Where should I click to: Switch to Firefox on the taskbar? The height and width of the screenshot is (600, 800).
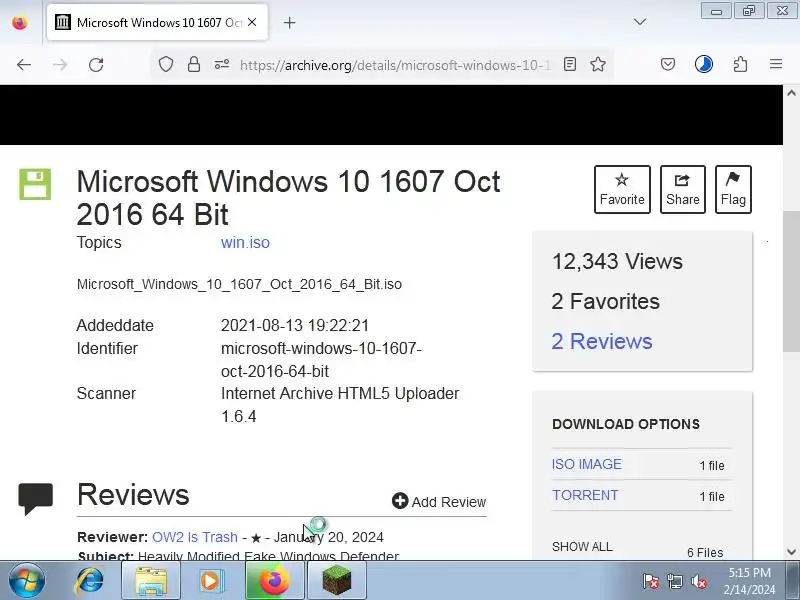(274, 581)
